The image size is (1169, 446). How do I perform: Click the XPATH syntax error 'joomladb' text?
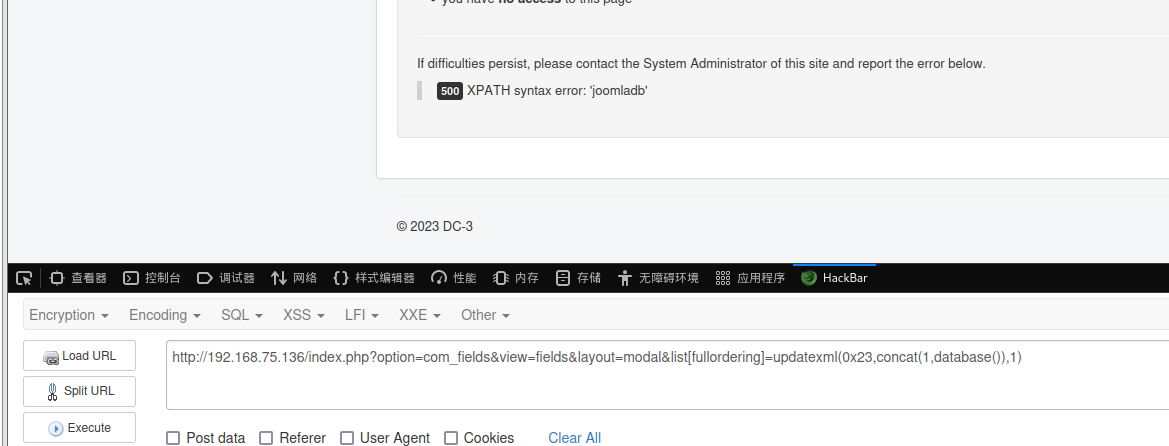[557, 91]
